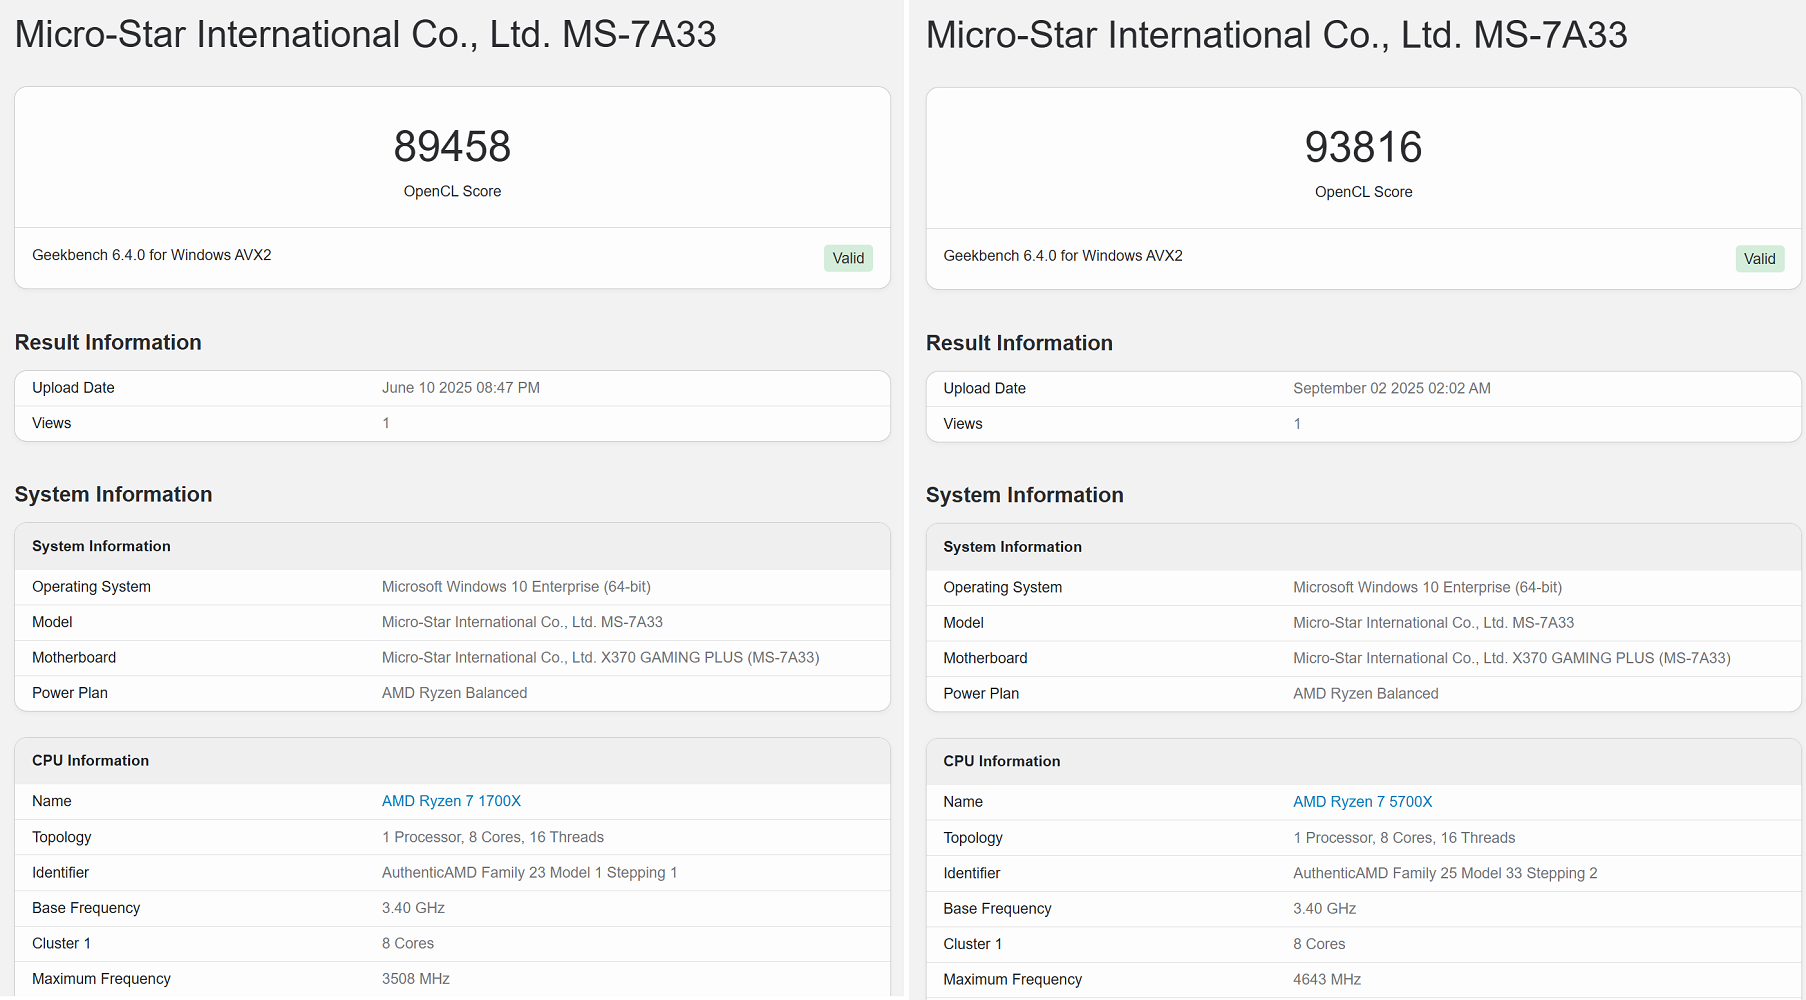
Task: Click right Operating System Windows 10 Enterprise value
Action: tap(1427, 588)
